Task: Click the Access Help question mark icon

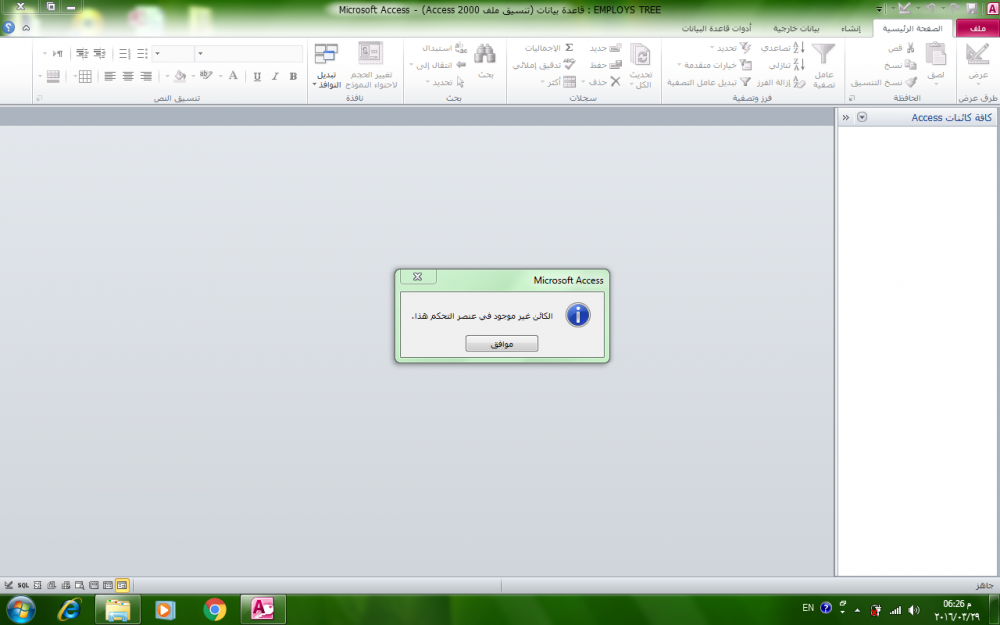Action: (8, 27)
